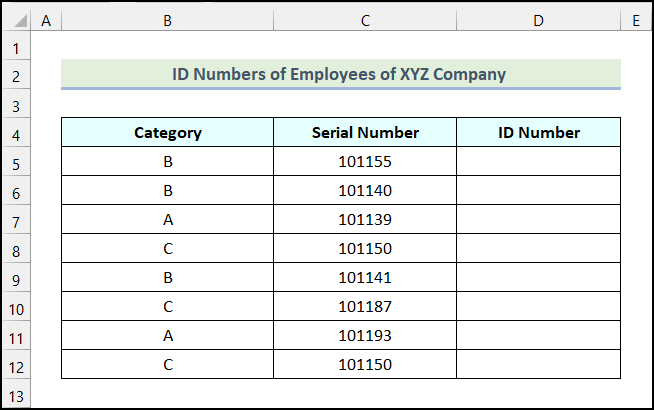Screen dimensions: 654x410
Task: Click the Category header cell
Action: pyautogui.click(x=167, y=133)
